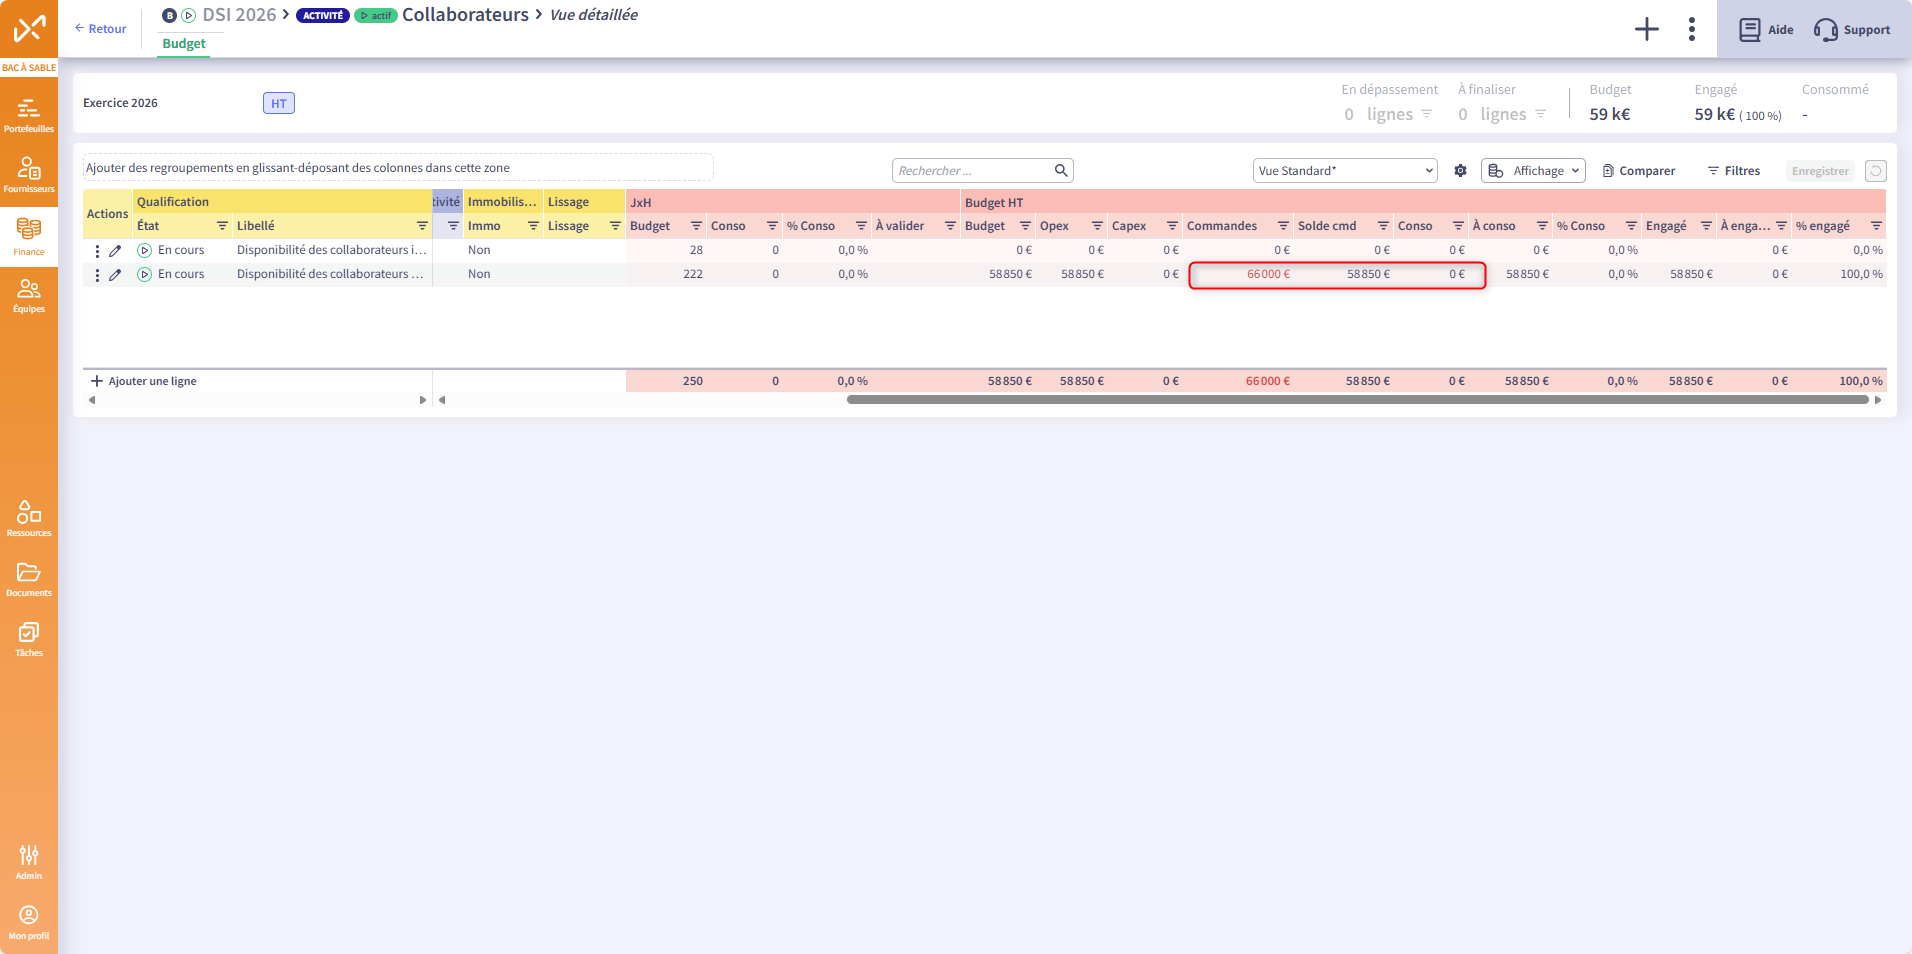Image resolution: width=1912 pixels, height=954 pixels.
Task: Expand the Affichage dropdown
Action: click(1533, 171)
